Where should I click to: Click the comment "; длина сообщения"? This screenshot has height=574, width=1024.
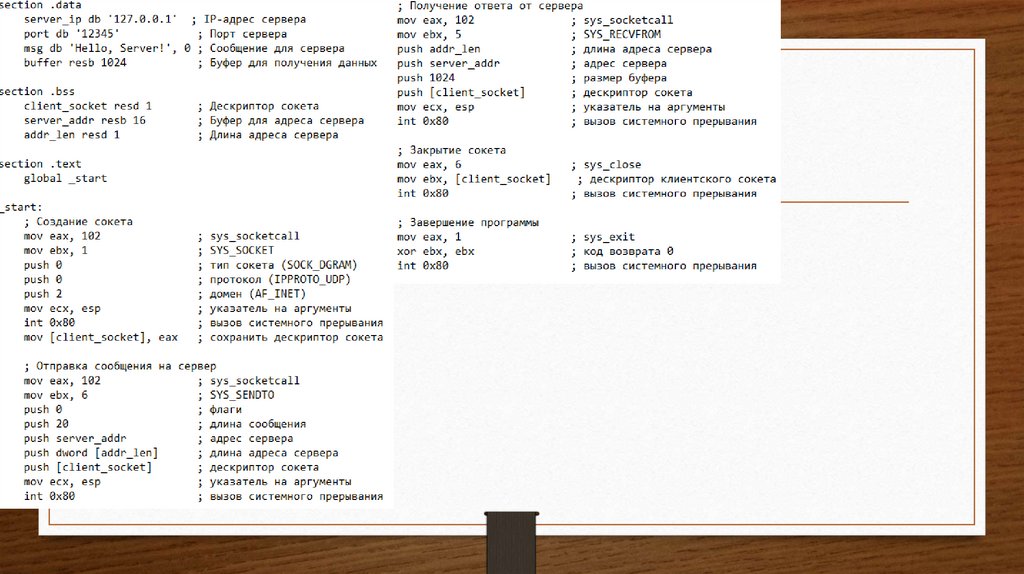[252, 424]
